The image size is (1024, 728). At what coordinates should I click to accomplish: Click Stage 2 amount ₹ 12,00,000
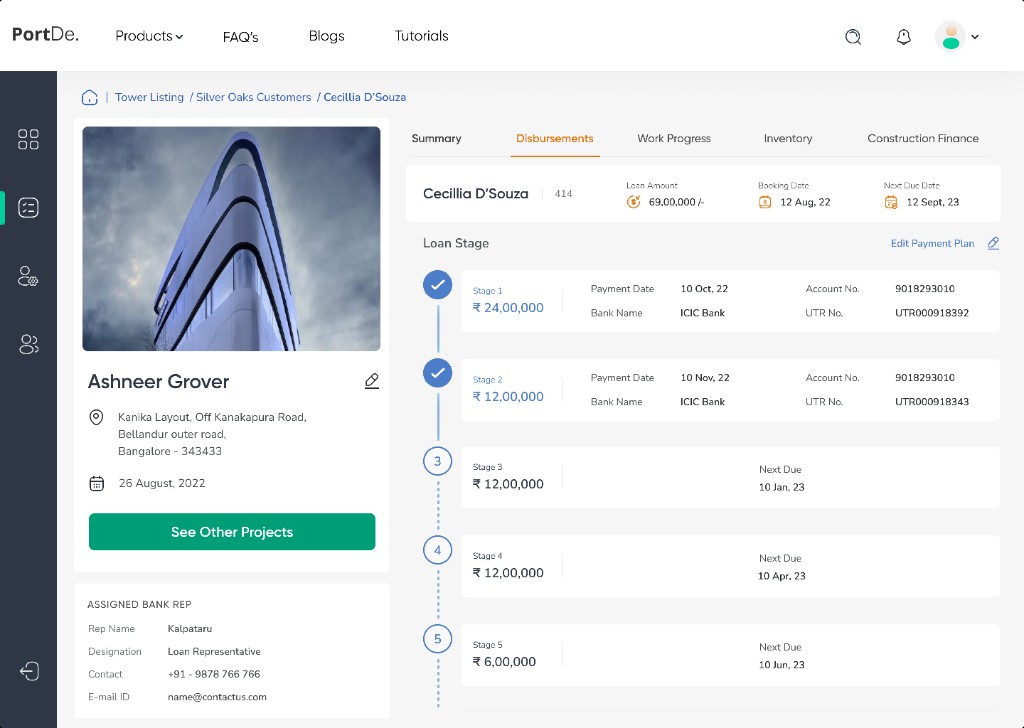pos(508,396)
